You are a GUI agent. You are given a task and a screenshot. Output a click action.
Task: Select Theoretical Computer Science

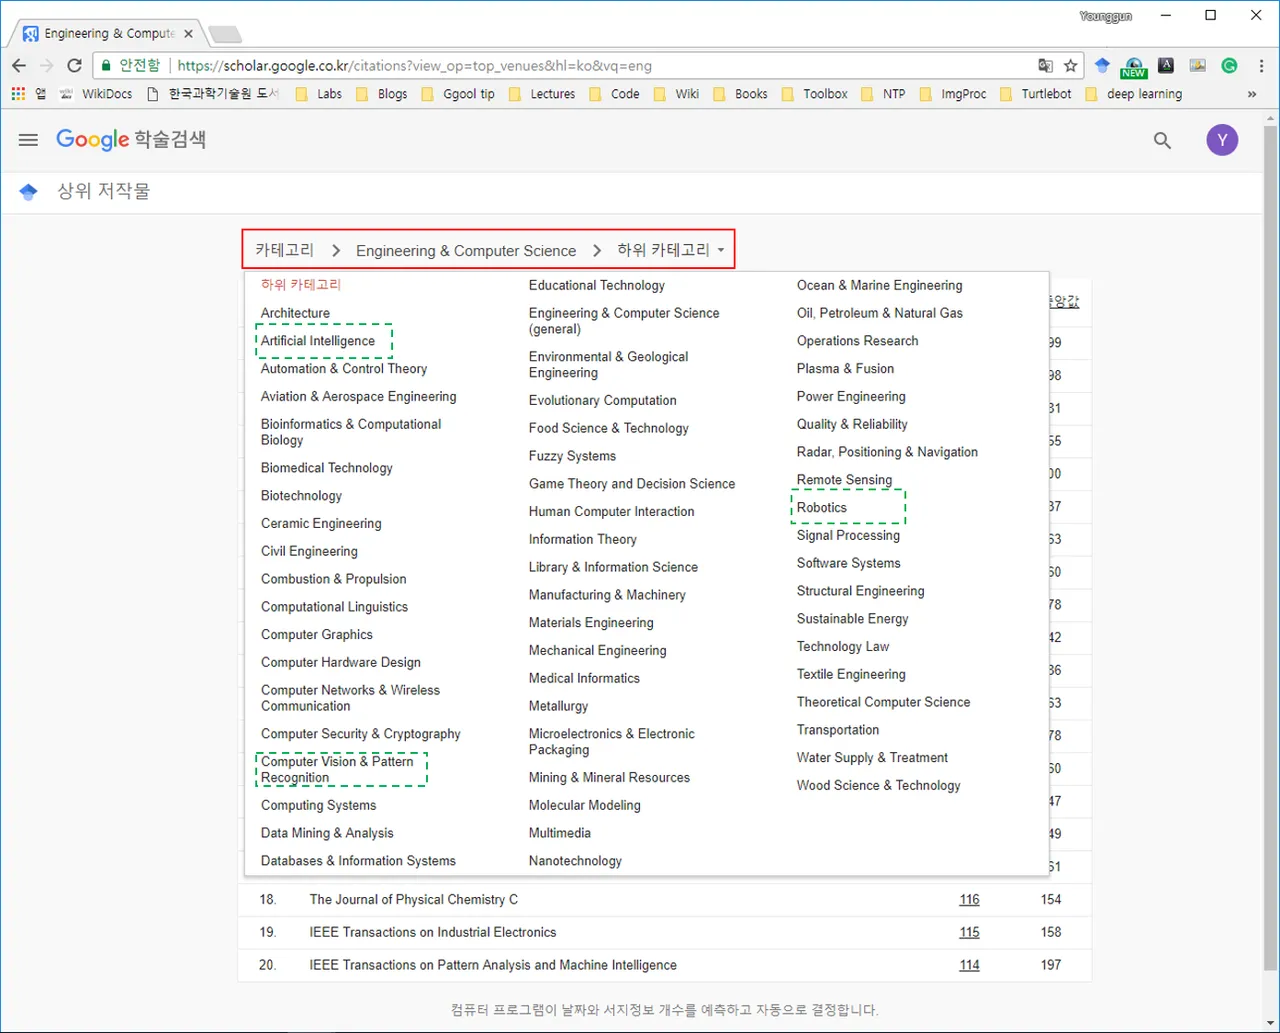click(883, 703)
